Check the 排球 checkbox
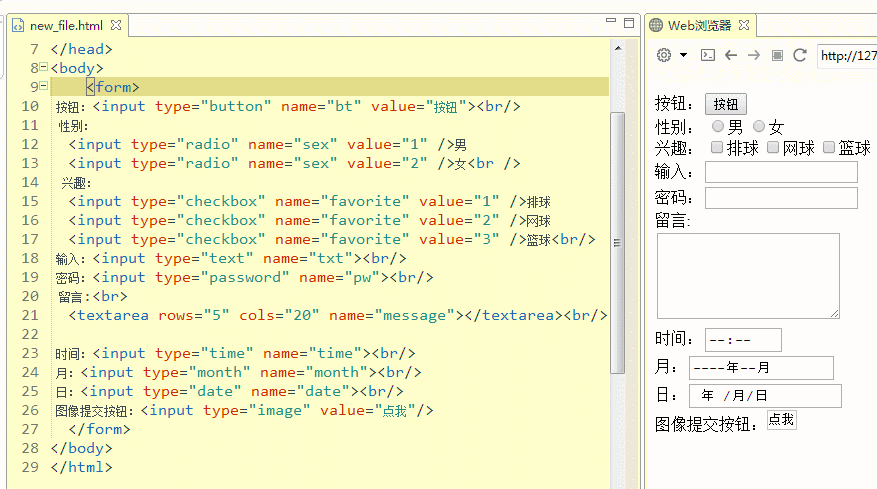The image size is (877, 489). click(717, 147)
